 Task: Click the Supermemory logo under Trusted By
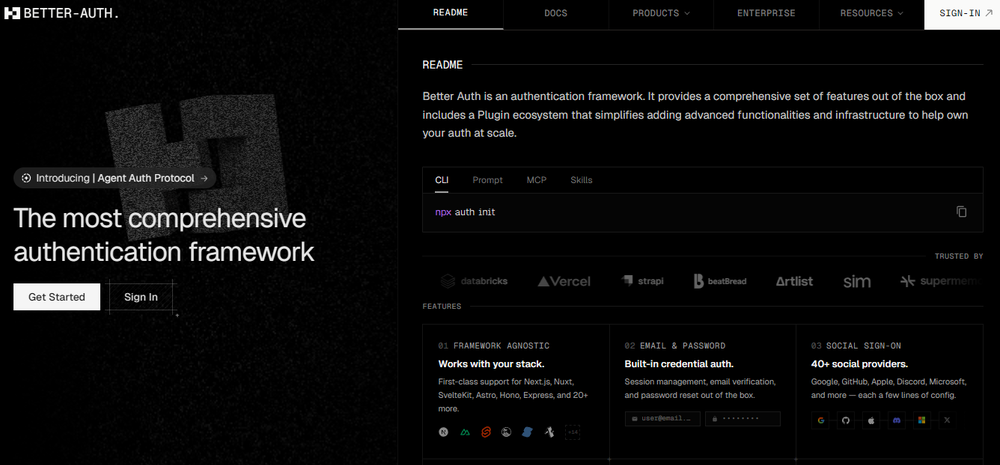point(941,281)
